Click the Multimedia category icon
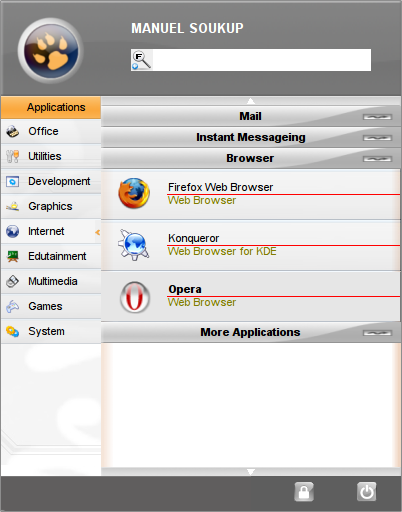Viewport: 402px width, 512px height. [x=13, y=281]
